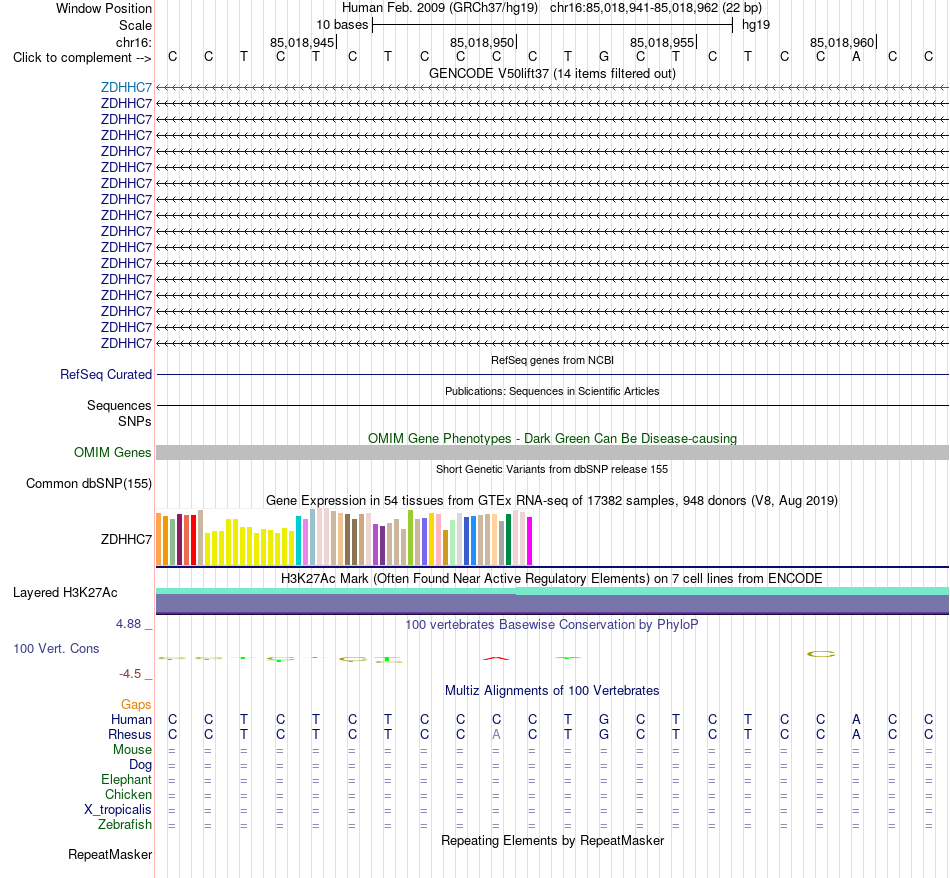Screen dimensions: 950x878
Task: Click the G base in the top sequence row
Action: click(603, 57)
